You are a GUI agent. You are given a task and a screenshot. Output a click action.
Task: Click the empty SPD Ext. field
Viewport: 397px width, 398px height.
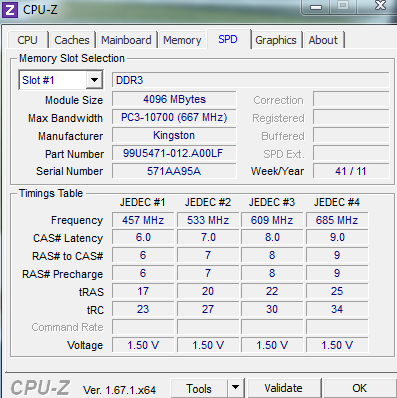click(351, 153)
